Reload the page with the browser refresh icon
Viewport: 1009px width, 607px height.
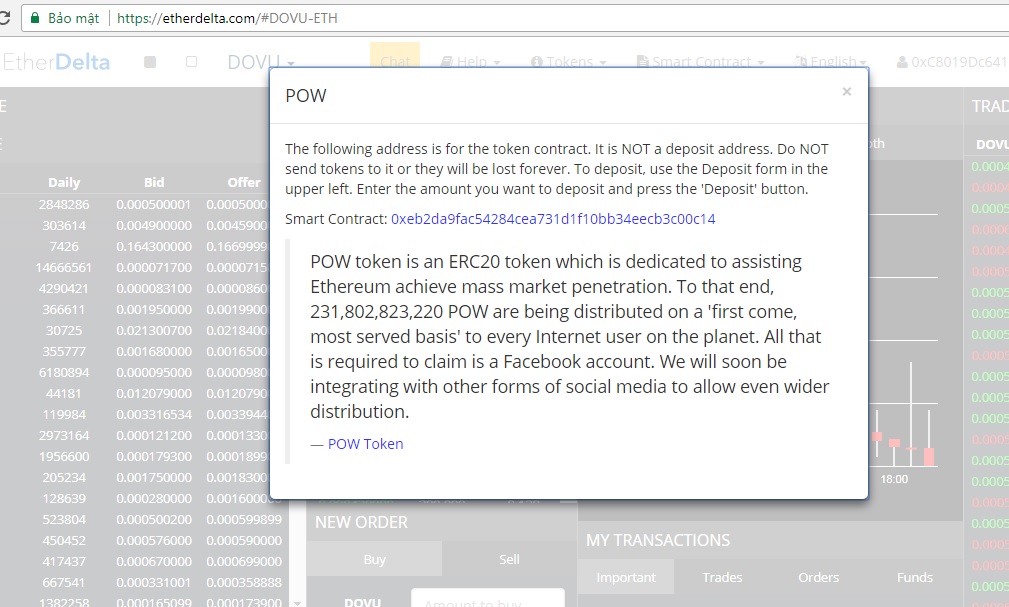click(x=4, y=18)
